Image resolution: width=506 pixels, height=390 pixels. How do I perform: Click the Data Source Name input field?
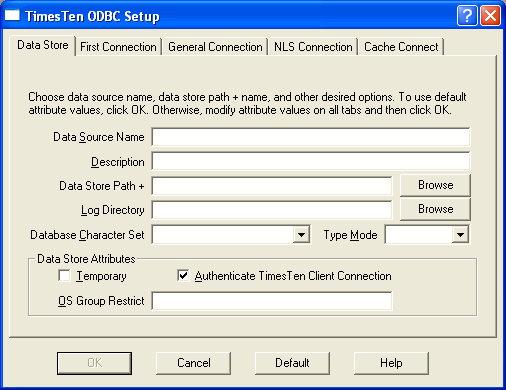(311, 137)
